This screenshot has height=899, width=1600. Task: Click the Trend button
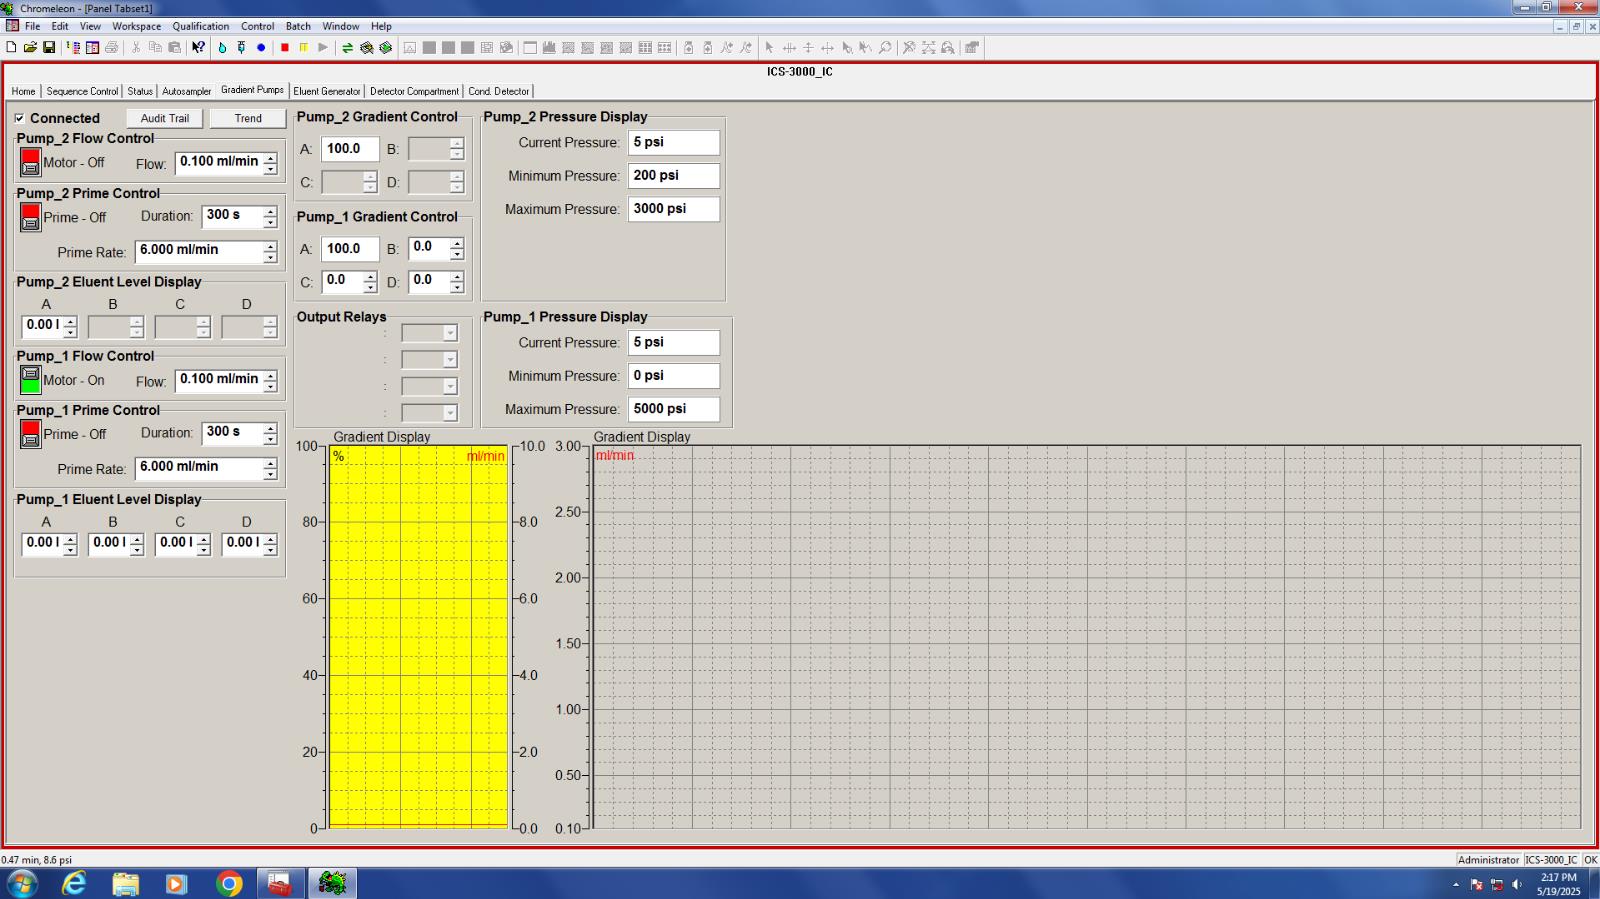(x=248, y=118)
